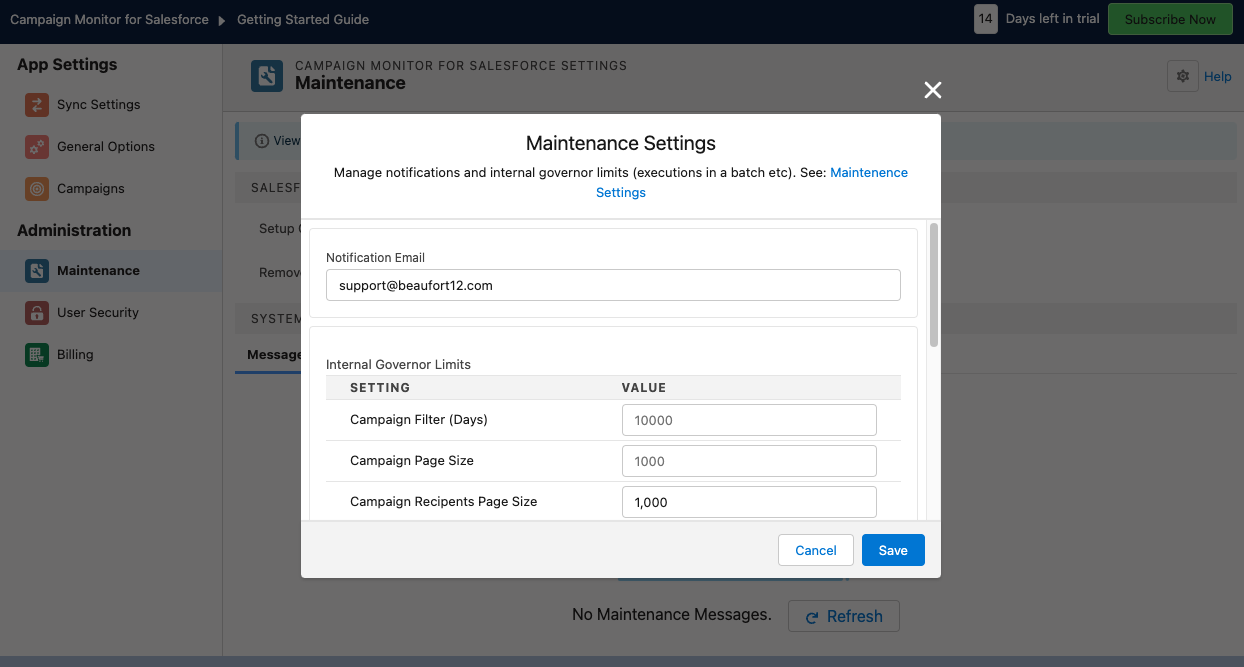Click the Billing building icon
This screenshot has height=667, width=1244.
click(37, 355)
